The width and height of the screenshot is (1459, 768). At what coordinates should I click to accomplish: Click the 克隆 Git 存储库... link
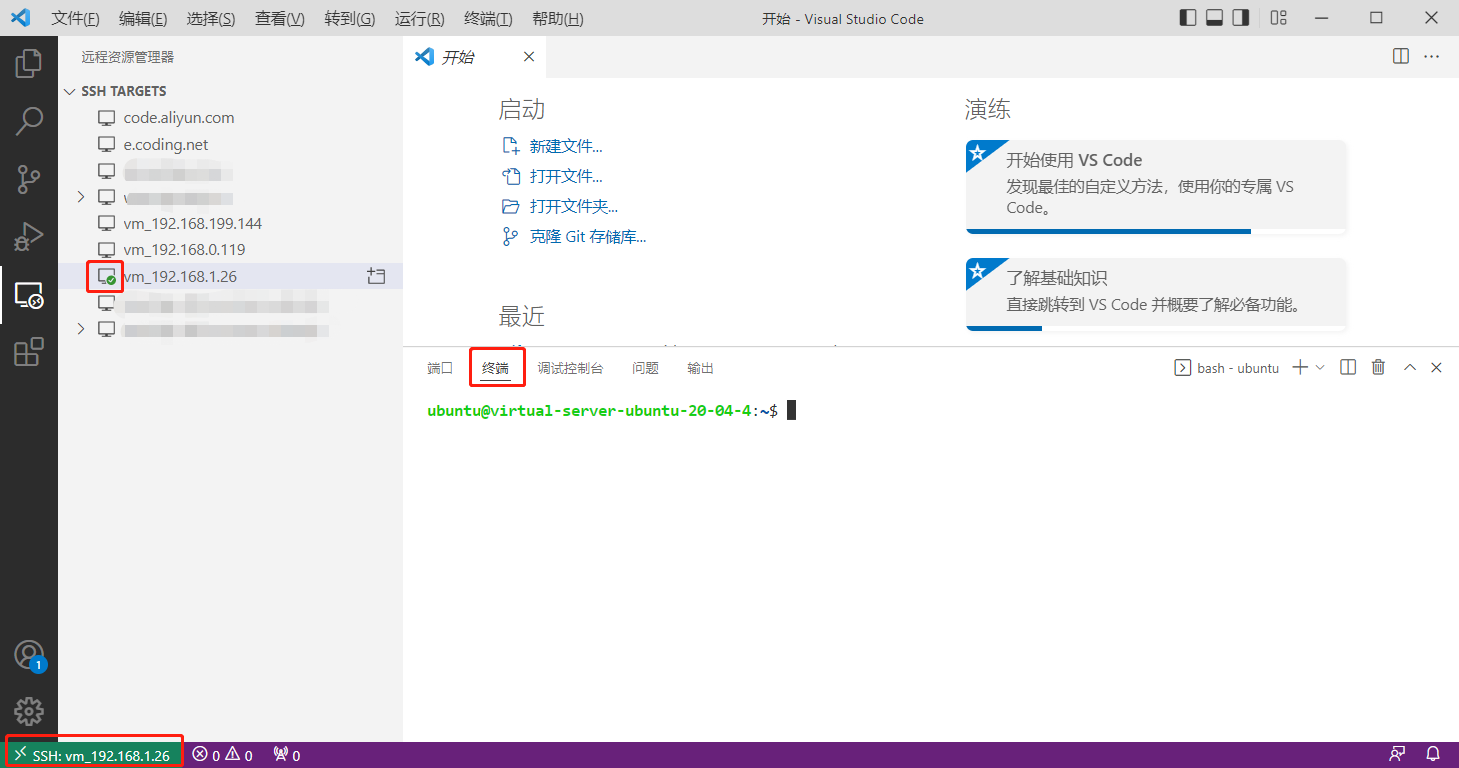(587, 237)
